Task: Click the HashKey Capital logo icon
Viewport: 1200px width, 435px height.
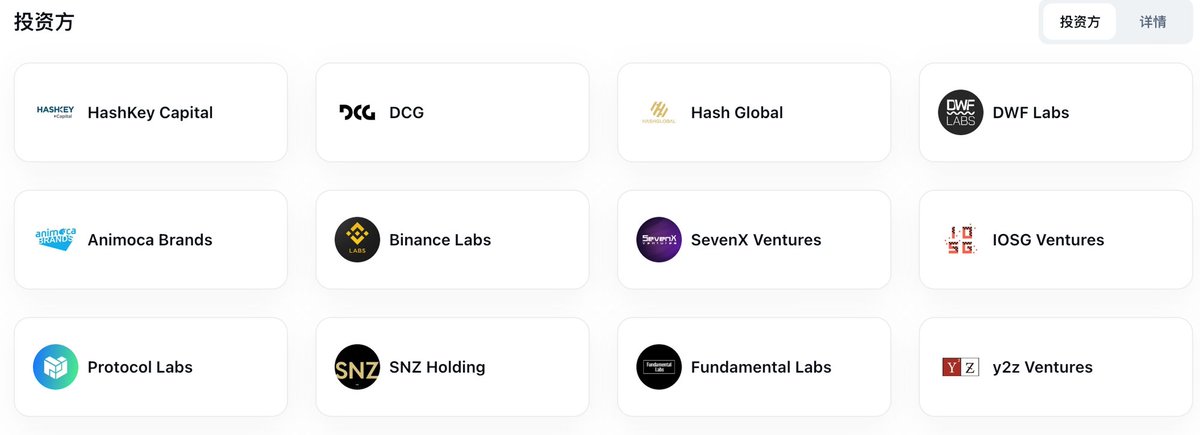Action: click(56, 112)
